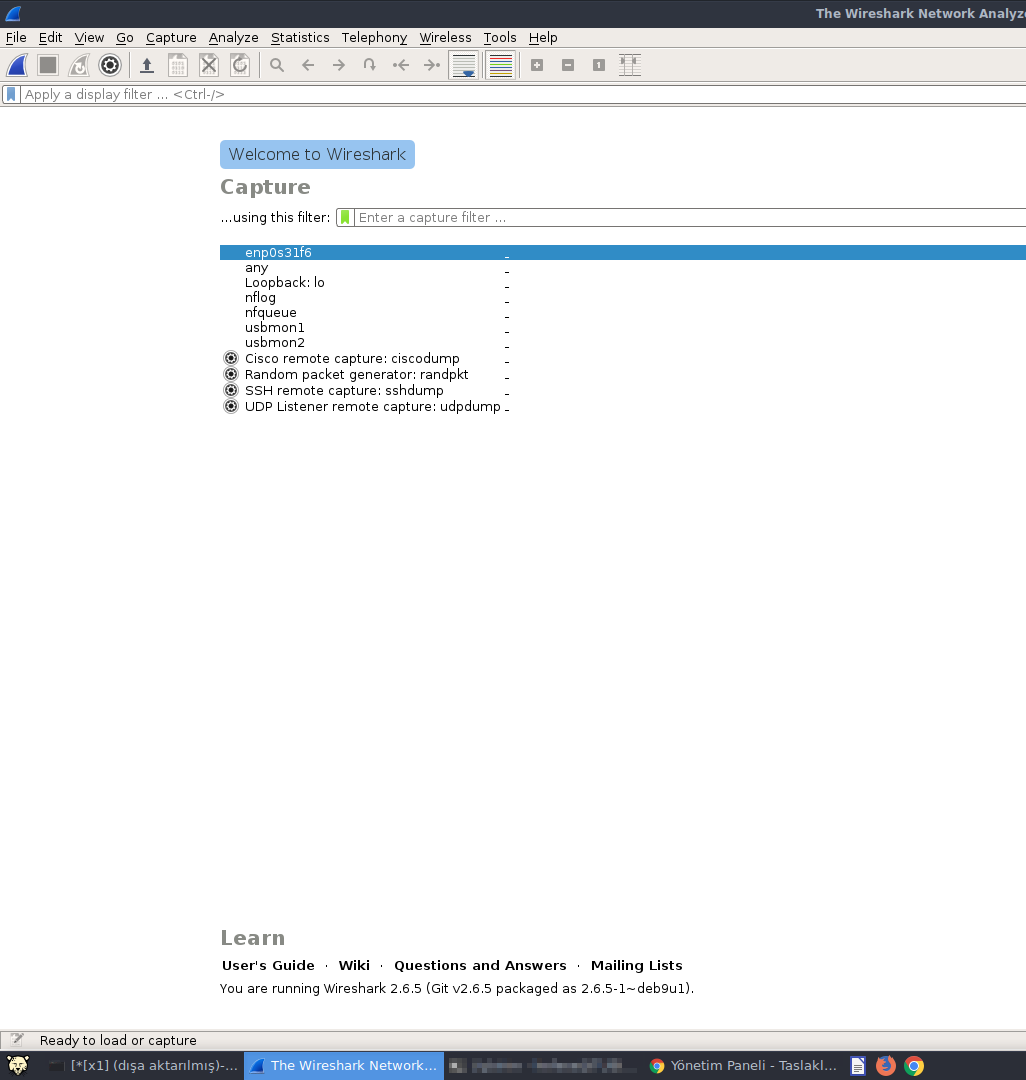Open display filter bookmark menu
Image resolution: width=1026 pixels, height=1080 pixels.
pos(11,94)
